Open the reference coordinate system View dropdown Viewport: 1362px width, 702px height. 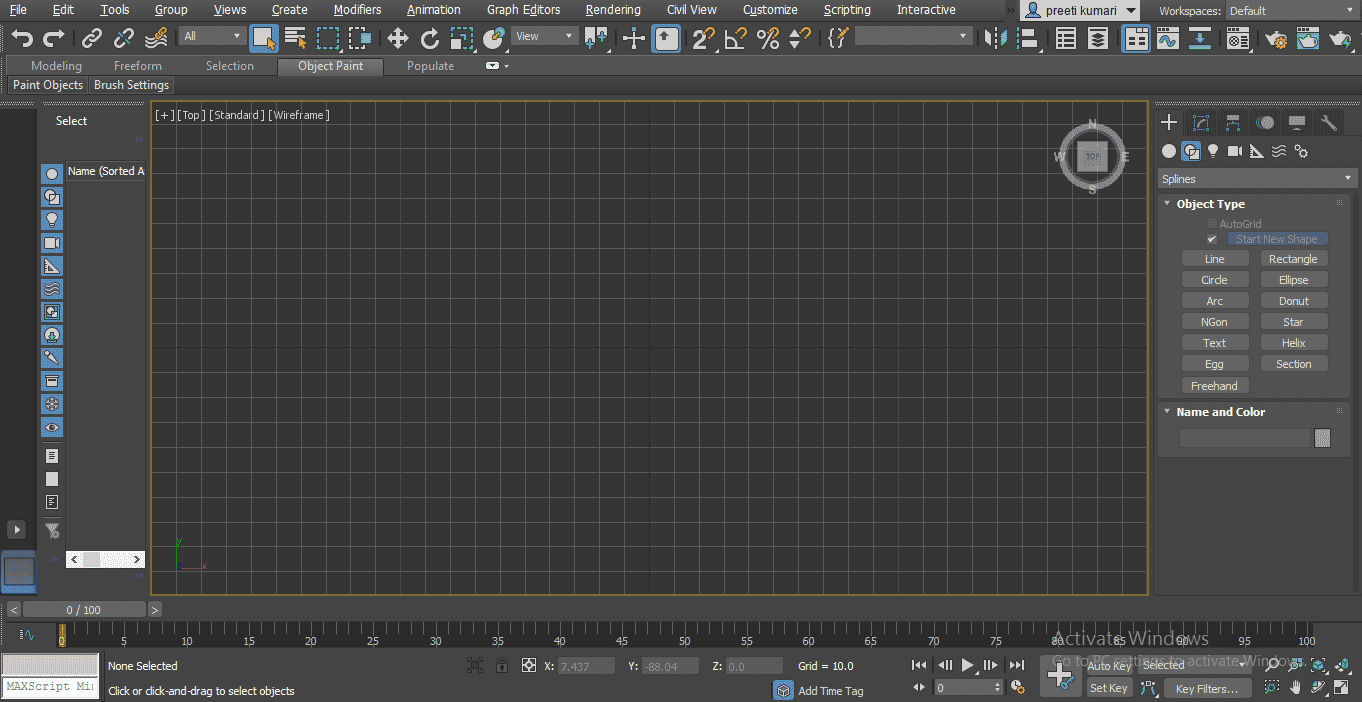544,35
